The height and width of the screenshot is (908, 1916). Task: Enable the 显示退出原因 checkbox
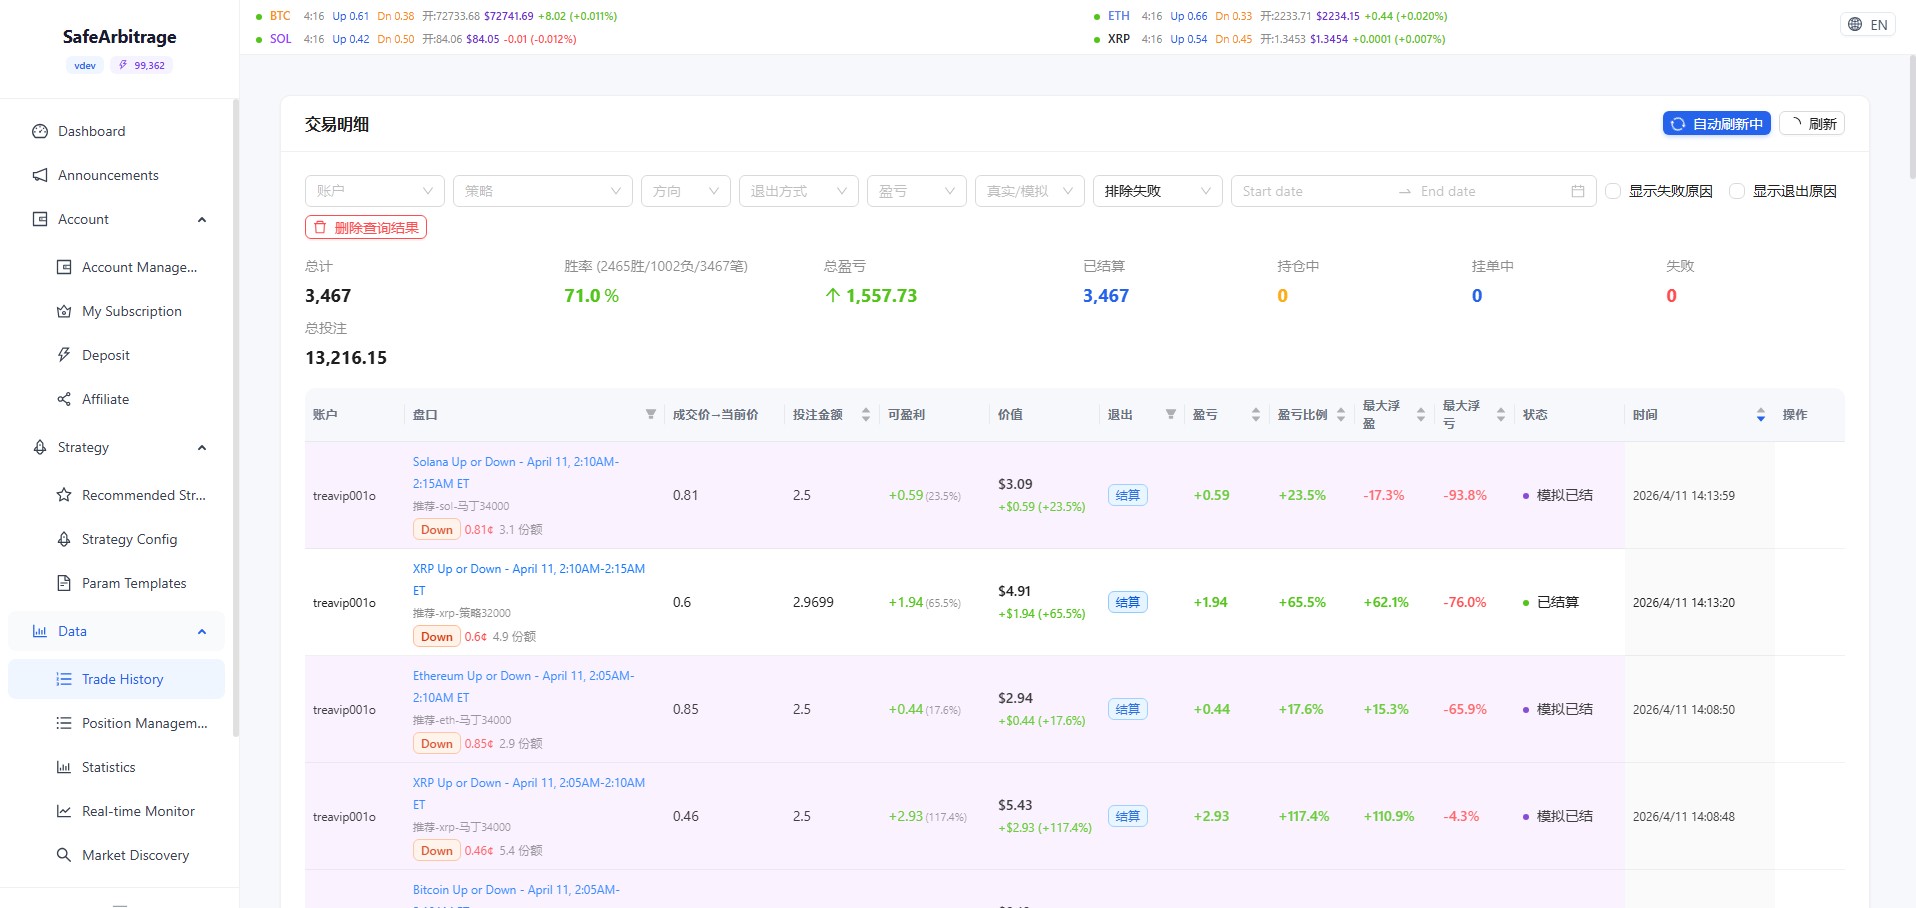coord(1737,191)
